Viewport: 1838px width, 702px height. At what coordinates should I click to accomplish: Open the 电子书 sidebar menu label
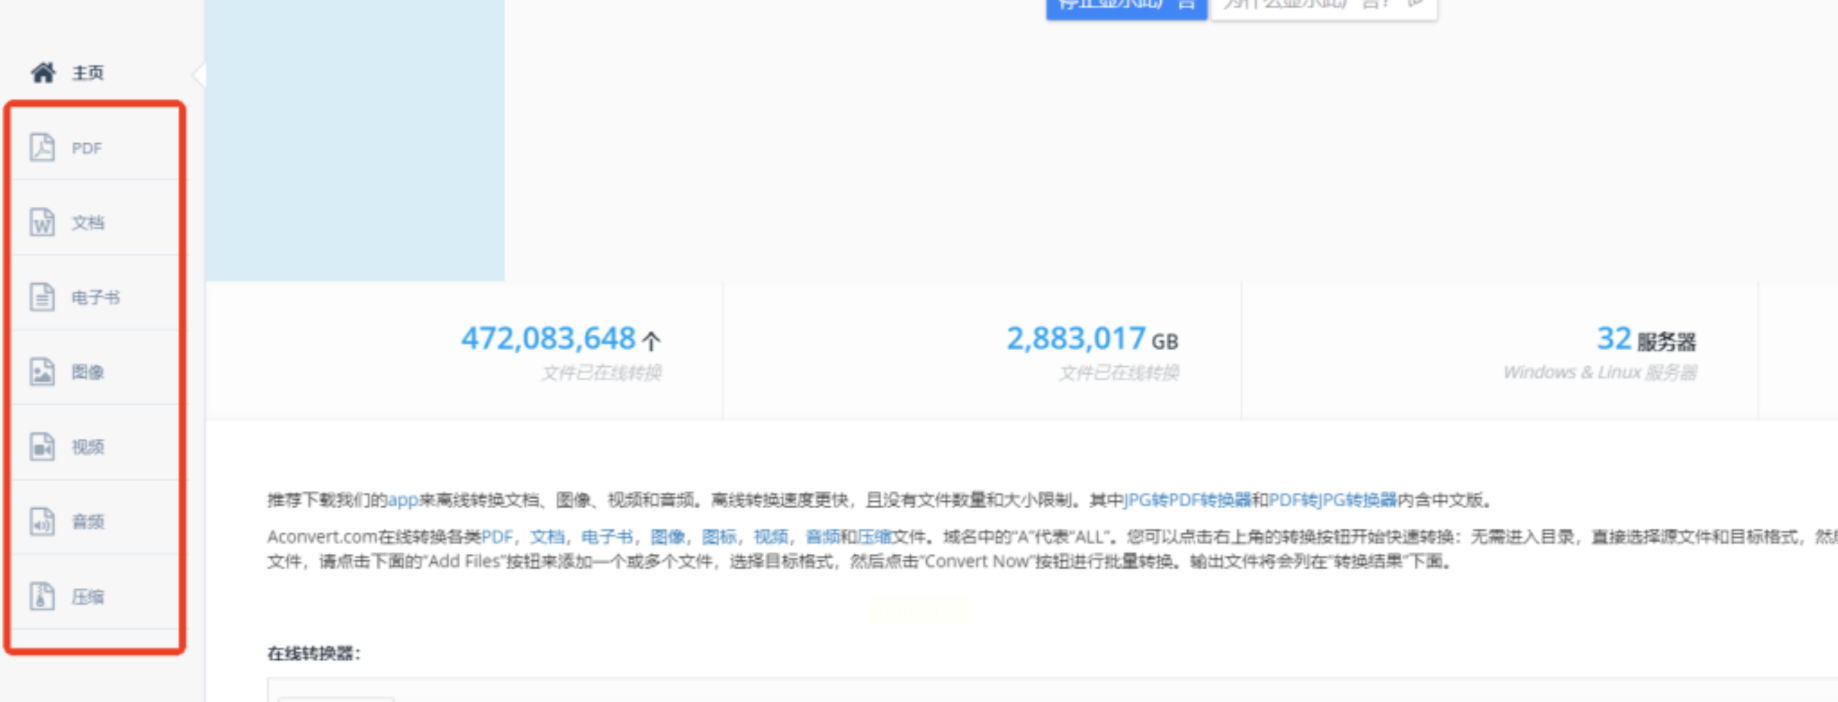(96, 297)
